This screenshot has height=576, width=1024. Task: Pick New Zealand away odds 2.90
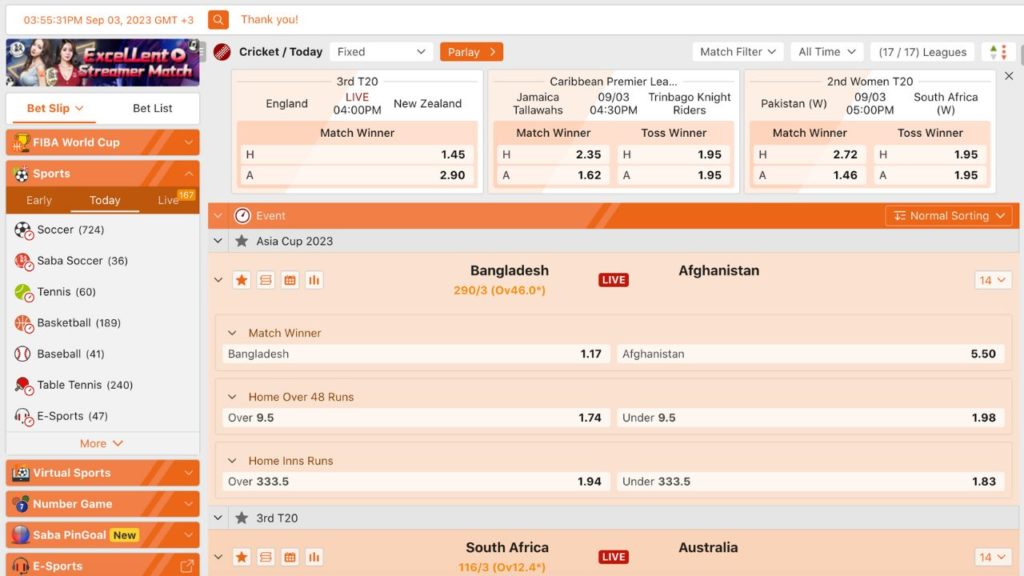click(357, 176)
